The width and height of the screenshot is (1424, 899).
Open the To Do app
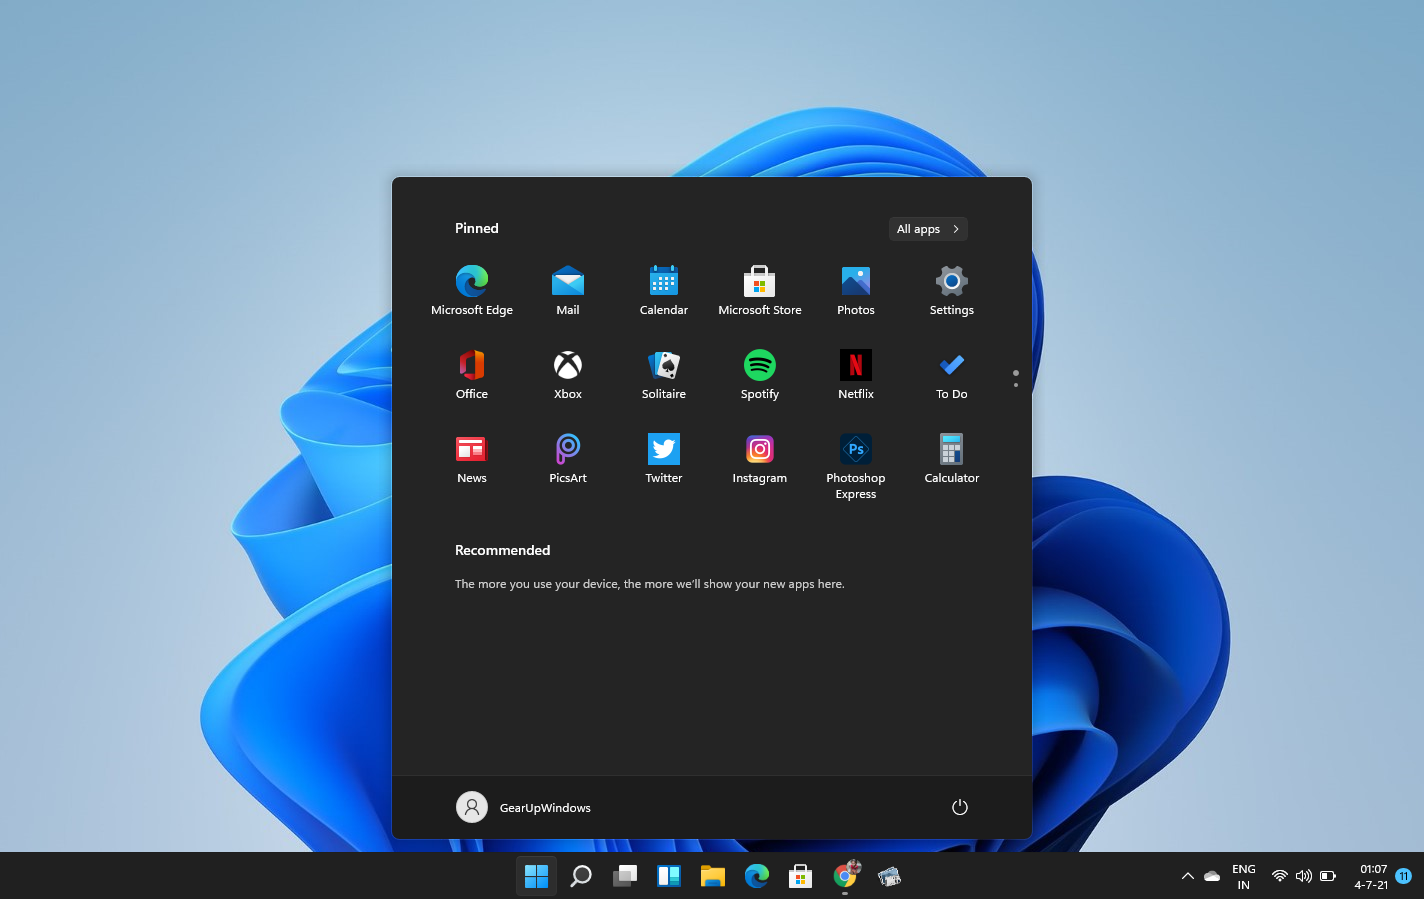(952, 375)
